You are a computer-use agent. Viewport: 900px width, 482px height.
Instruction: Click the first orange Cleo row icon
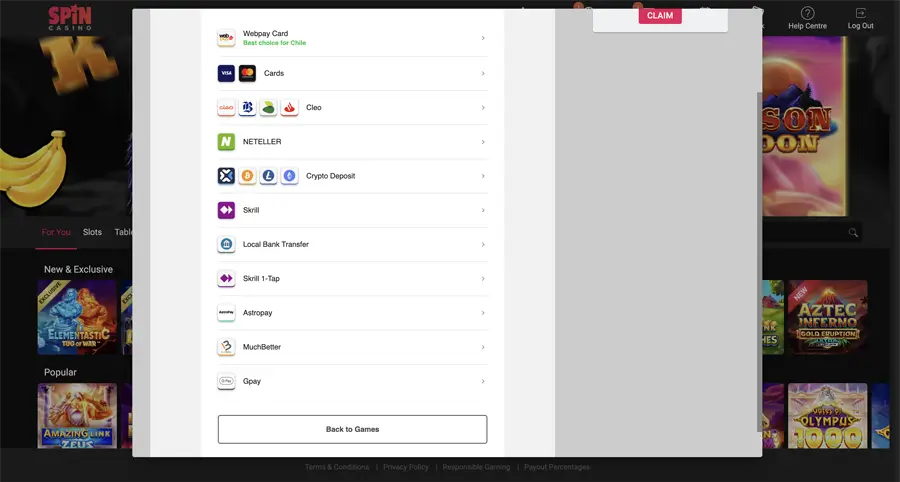tap(226, 107)
